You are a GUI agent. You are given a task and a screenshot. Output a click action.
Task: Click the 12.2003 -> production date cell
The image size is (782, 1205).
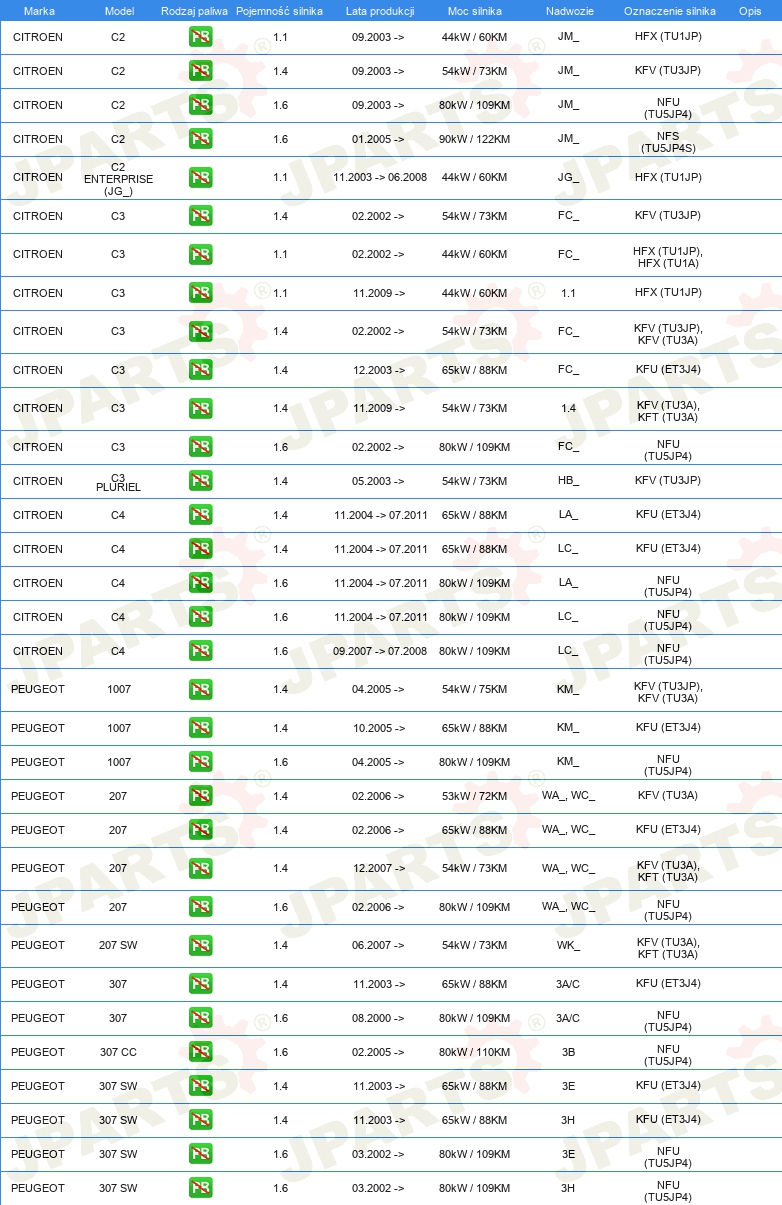click(378, 370)
